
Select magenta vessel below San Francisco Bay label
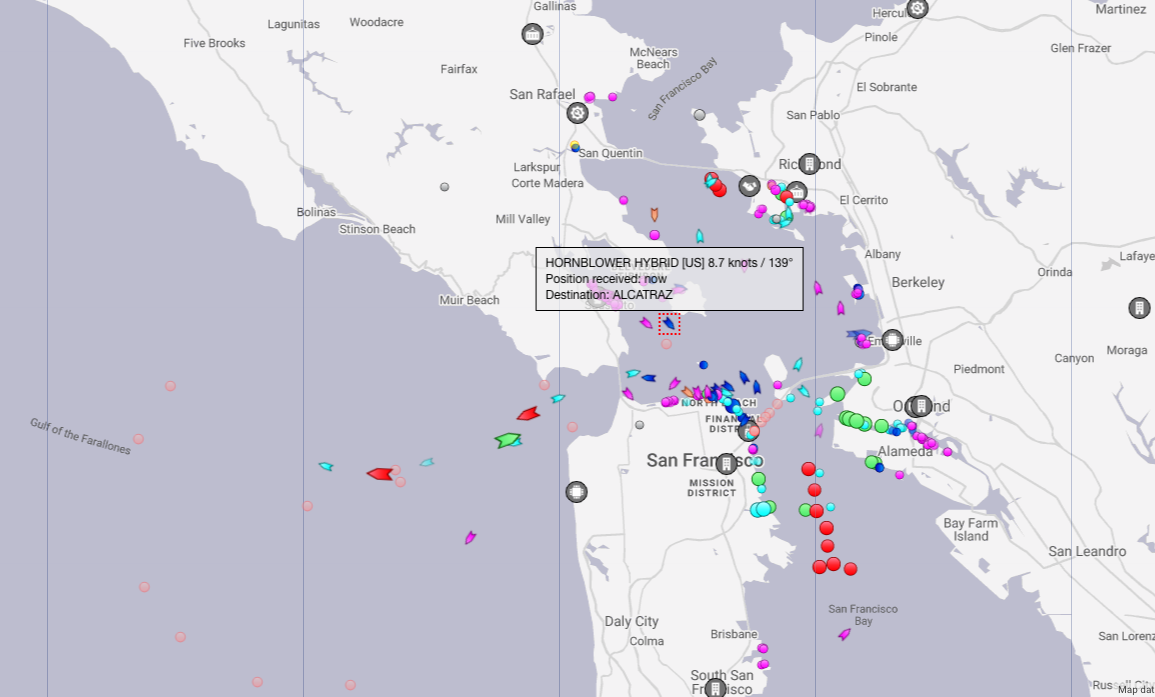pos(844,634)
